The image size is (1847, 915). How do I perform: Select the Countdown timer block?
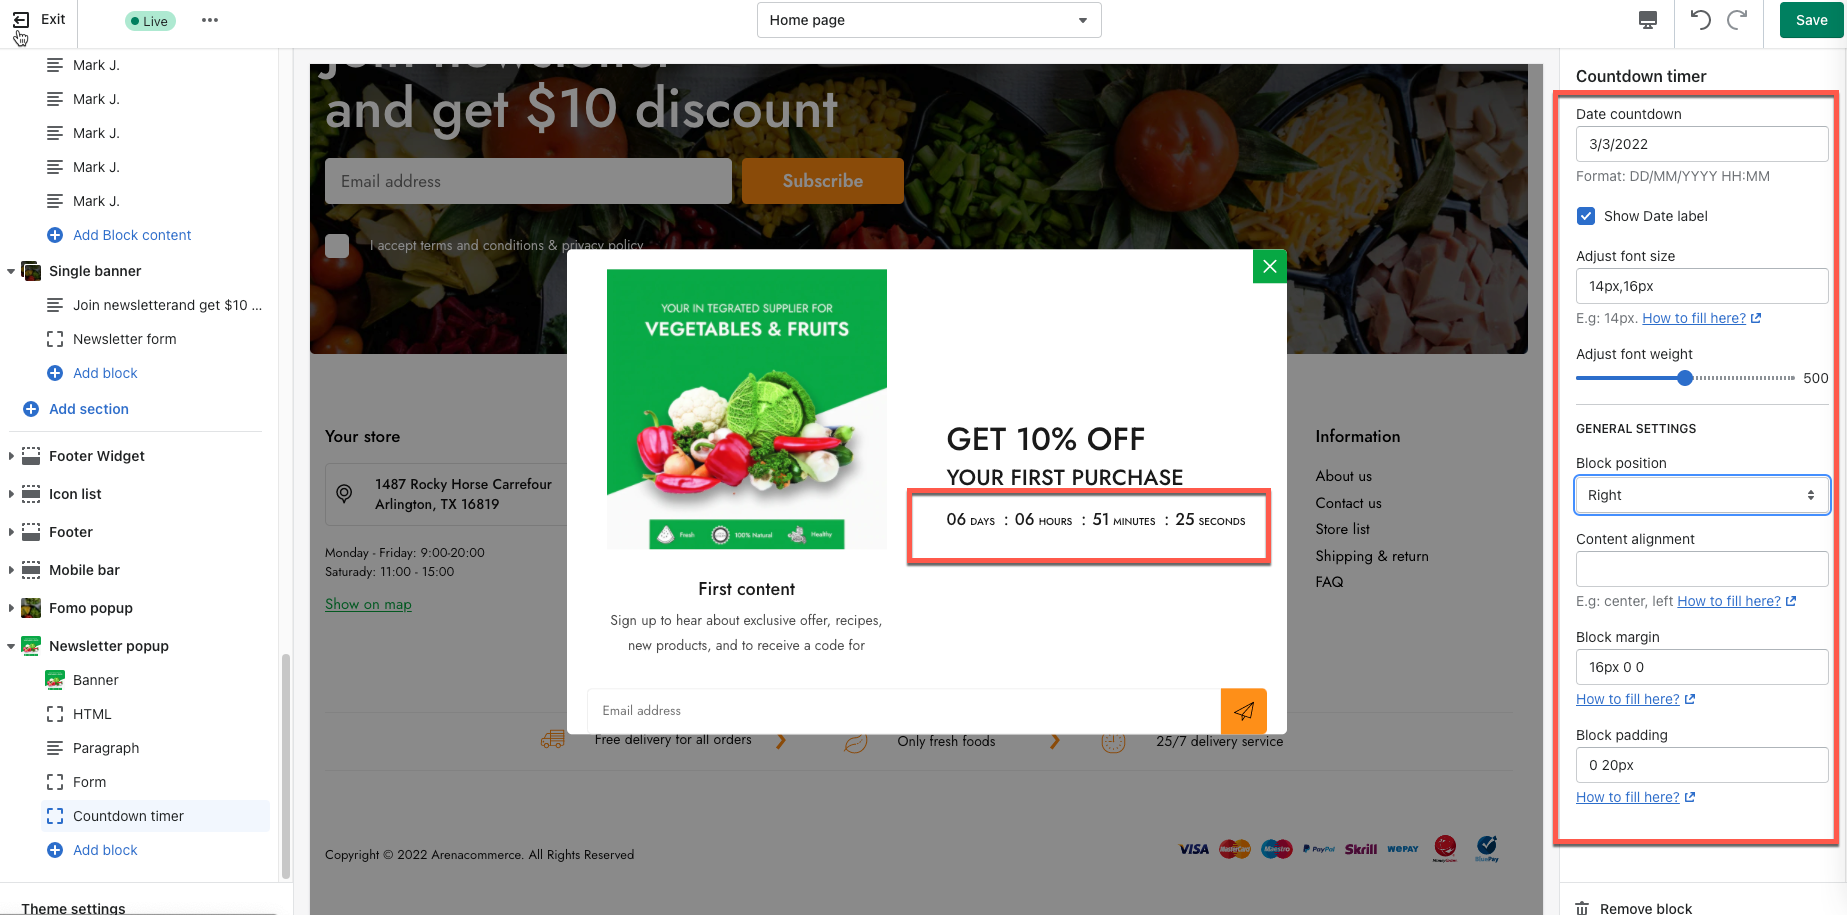[x=128, y=816]
